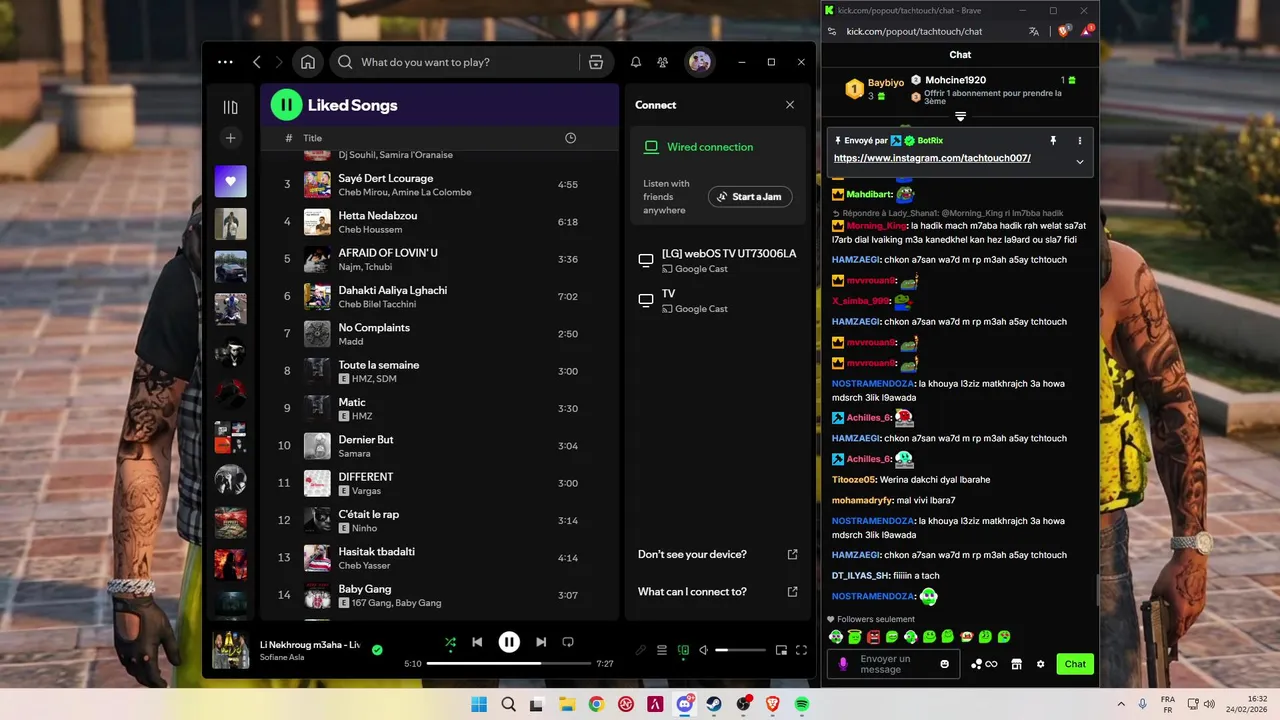Image resolution: width=1280 pixels, height=720 pixels.
Task: Open the Spotify Home button
Action: [x=308, y=62]
